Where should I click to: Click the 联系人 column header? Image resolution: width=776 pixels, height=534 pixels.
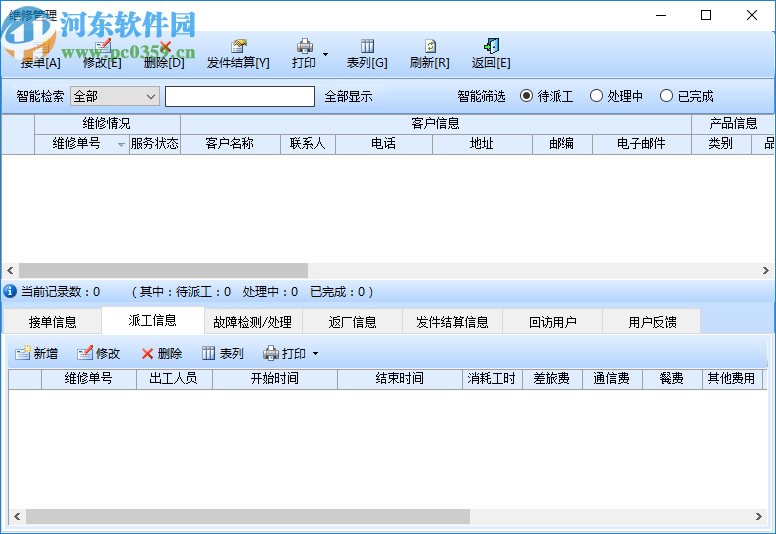(307, 144)
